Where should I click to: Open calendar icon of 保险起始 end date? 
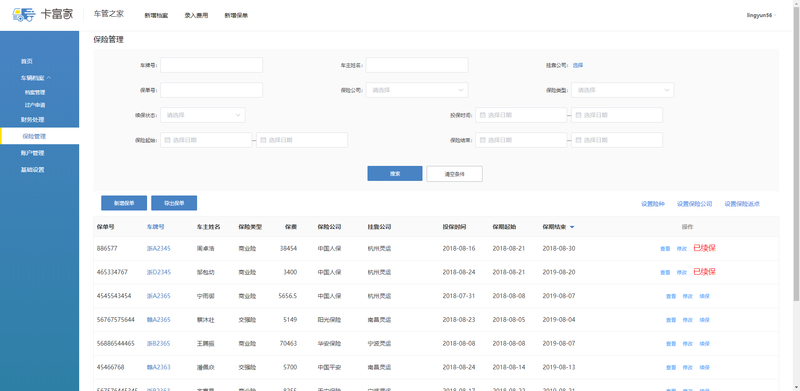point(263,140)
